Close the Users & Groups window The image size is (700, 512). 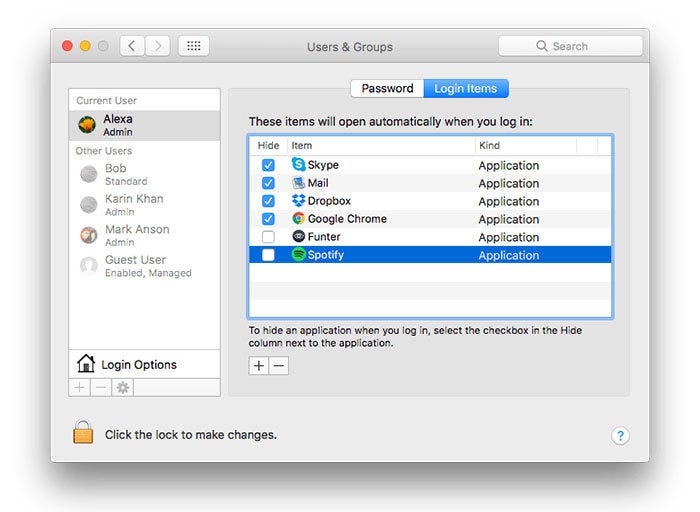point(67,46)
